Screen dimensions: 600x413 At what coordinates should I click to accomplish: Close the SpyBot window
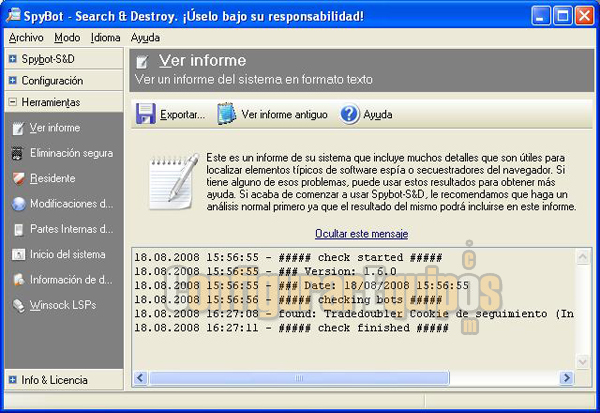(585, 16)
